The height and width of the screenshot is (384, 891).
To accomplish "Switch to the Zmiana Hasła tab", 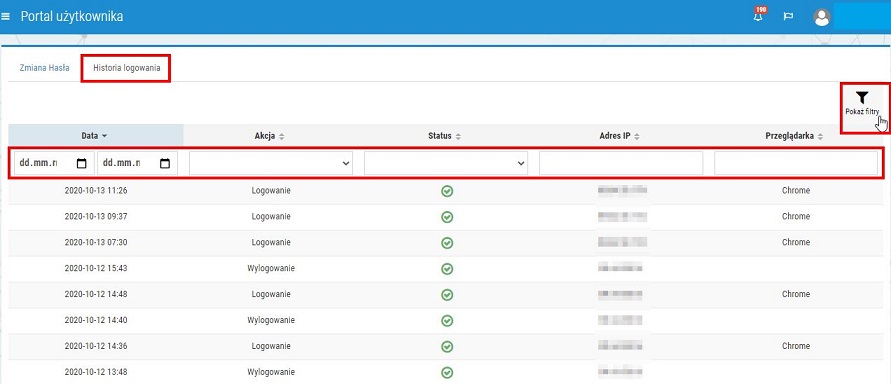I will 44,68.
